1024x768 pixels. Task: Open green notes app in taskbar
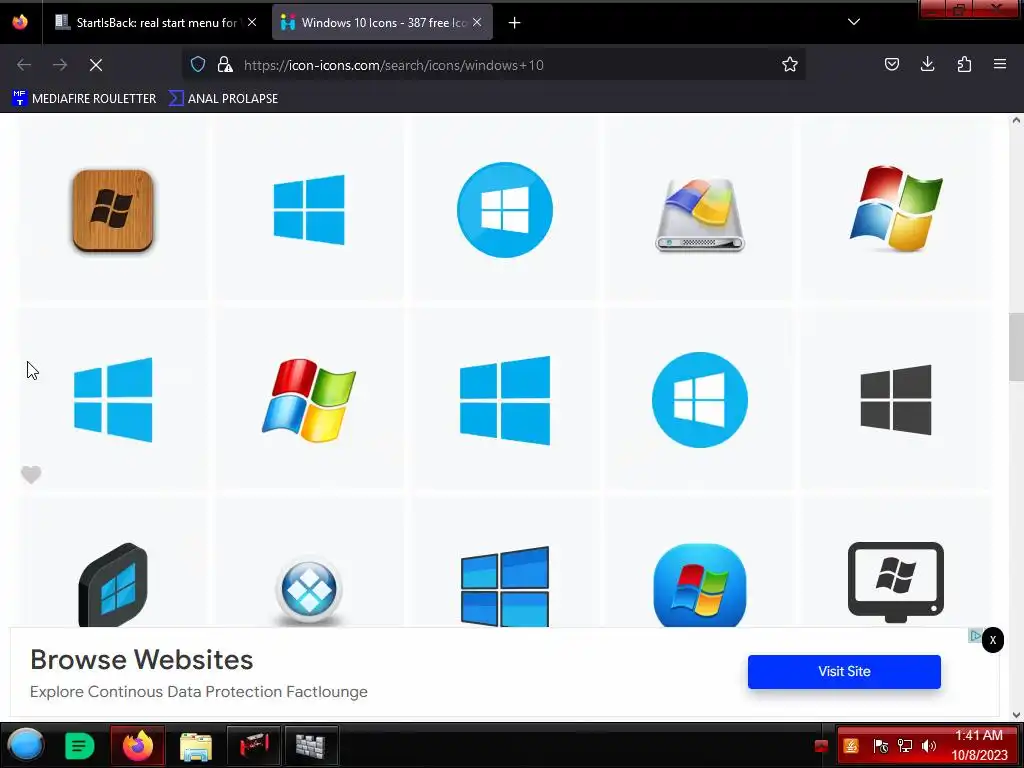(x=80, y=746)
